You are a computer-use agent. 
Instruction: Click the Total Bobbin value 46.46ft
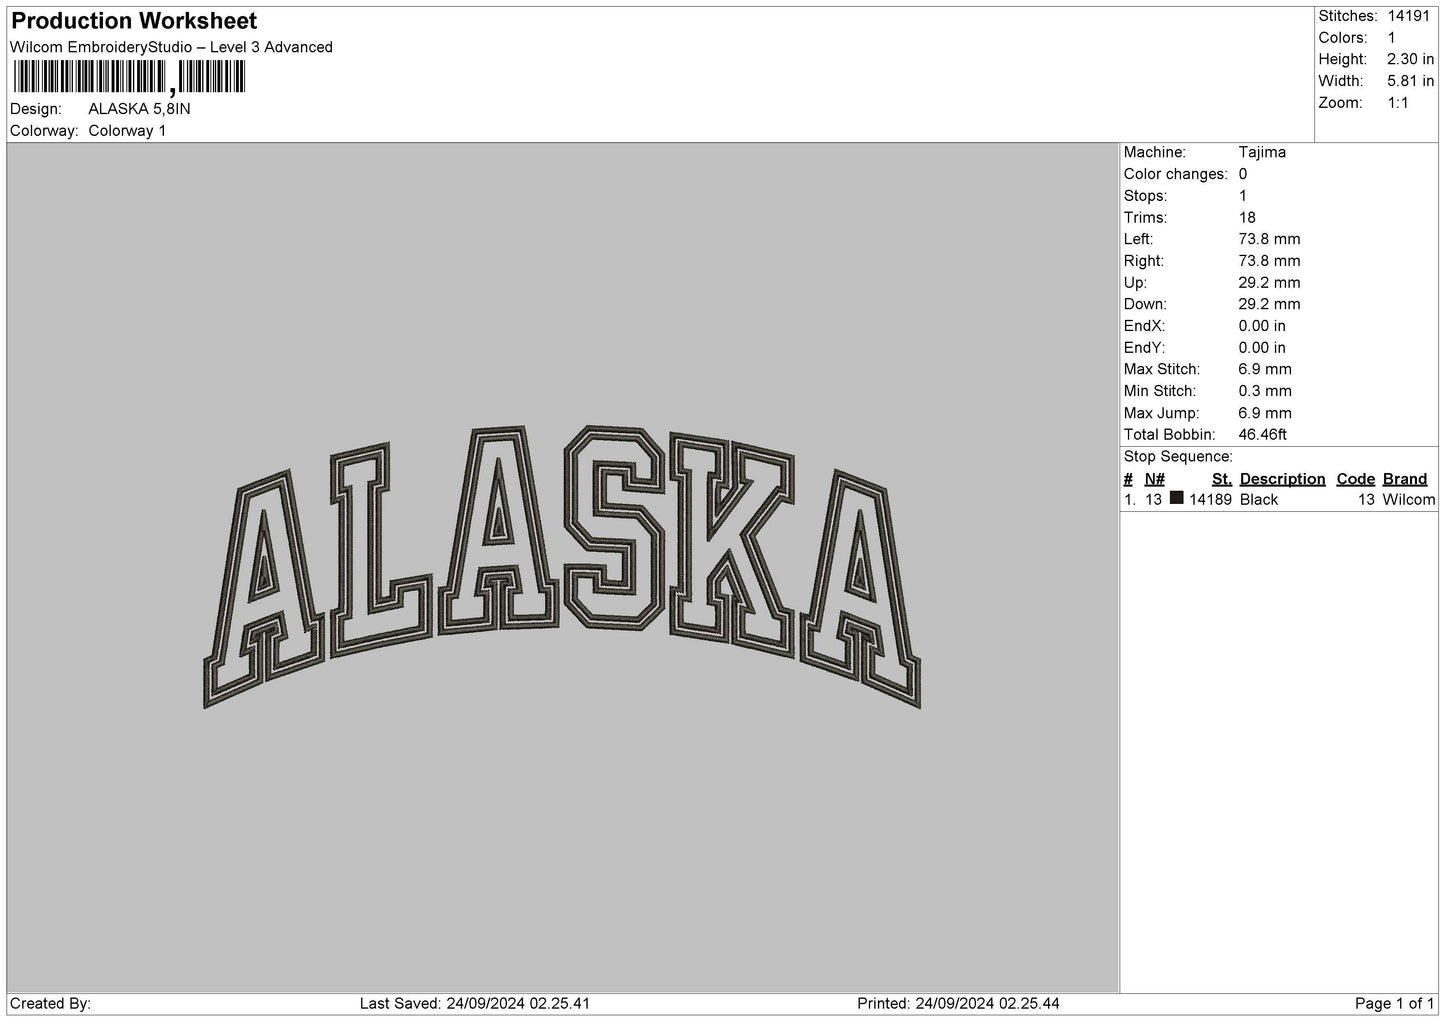point(1262,434)
